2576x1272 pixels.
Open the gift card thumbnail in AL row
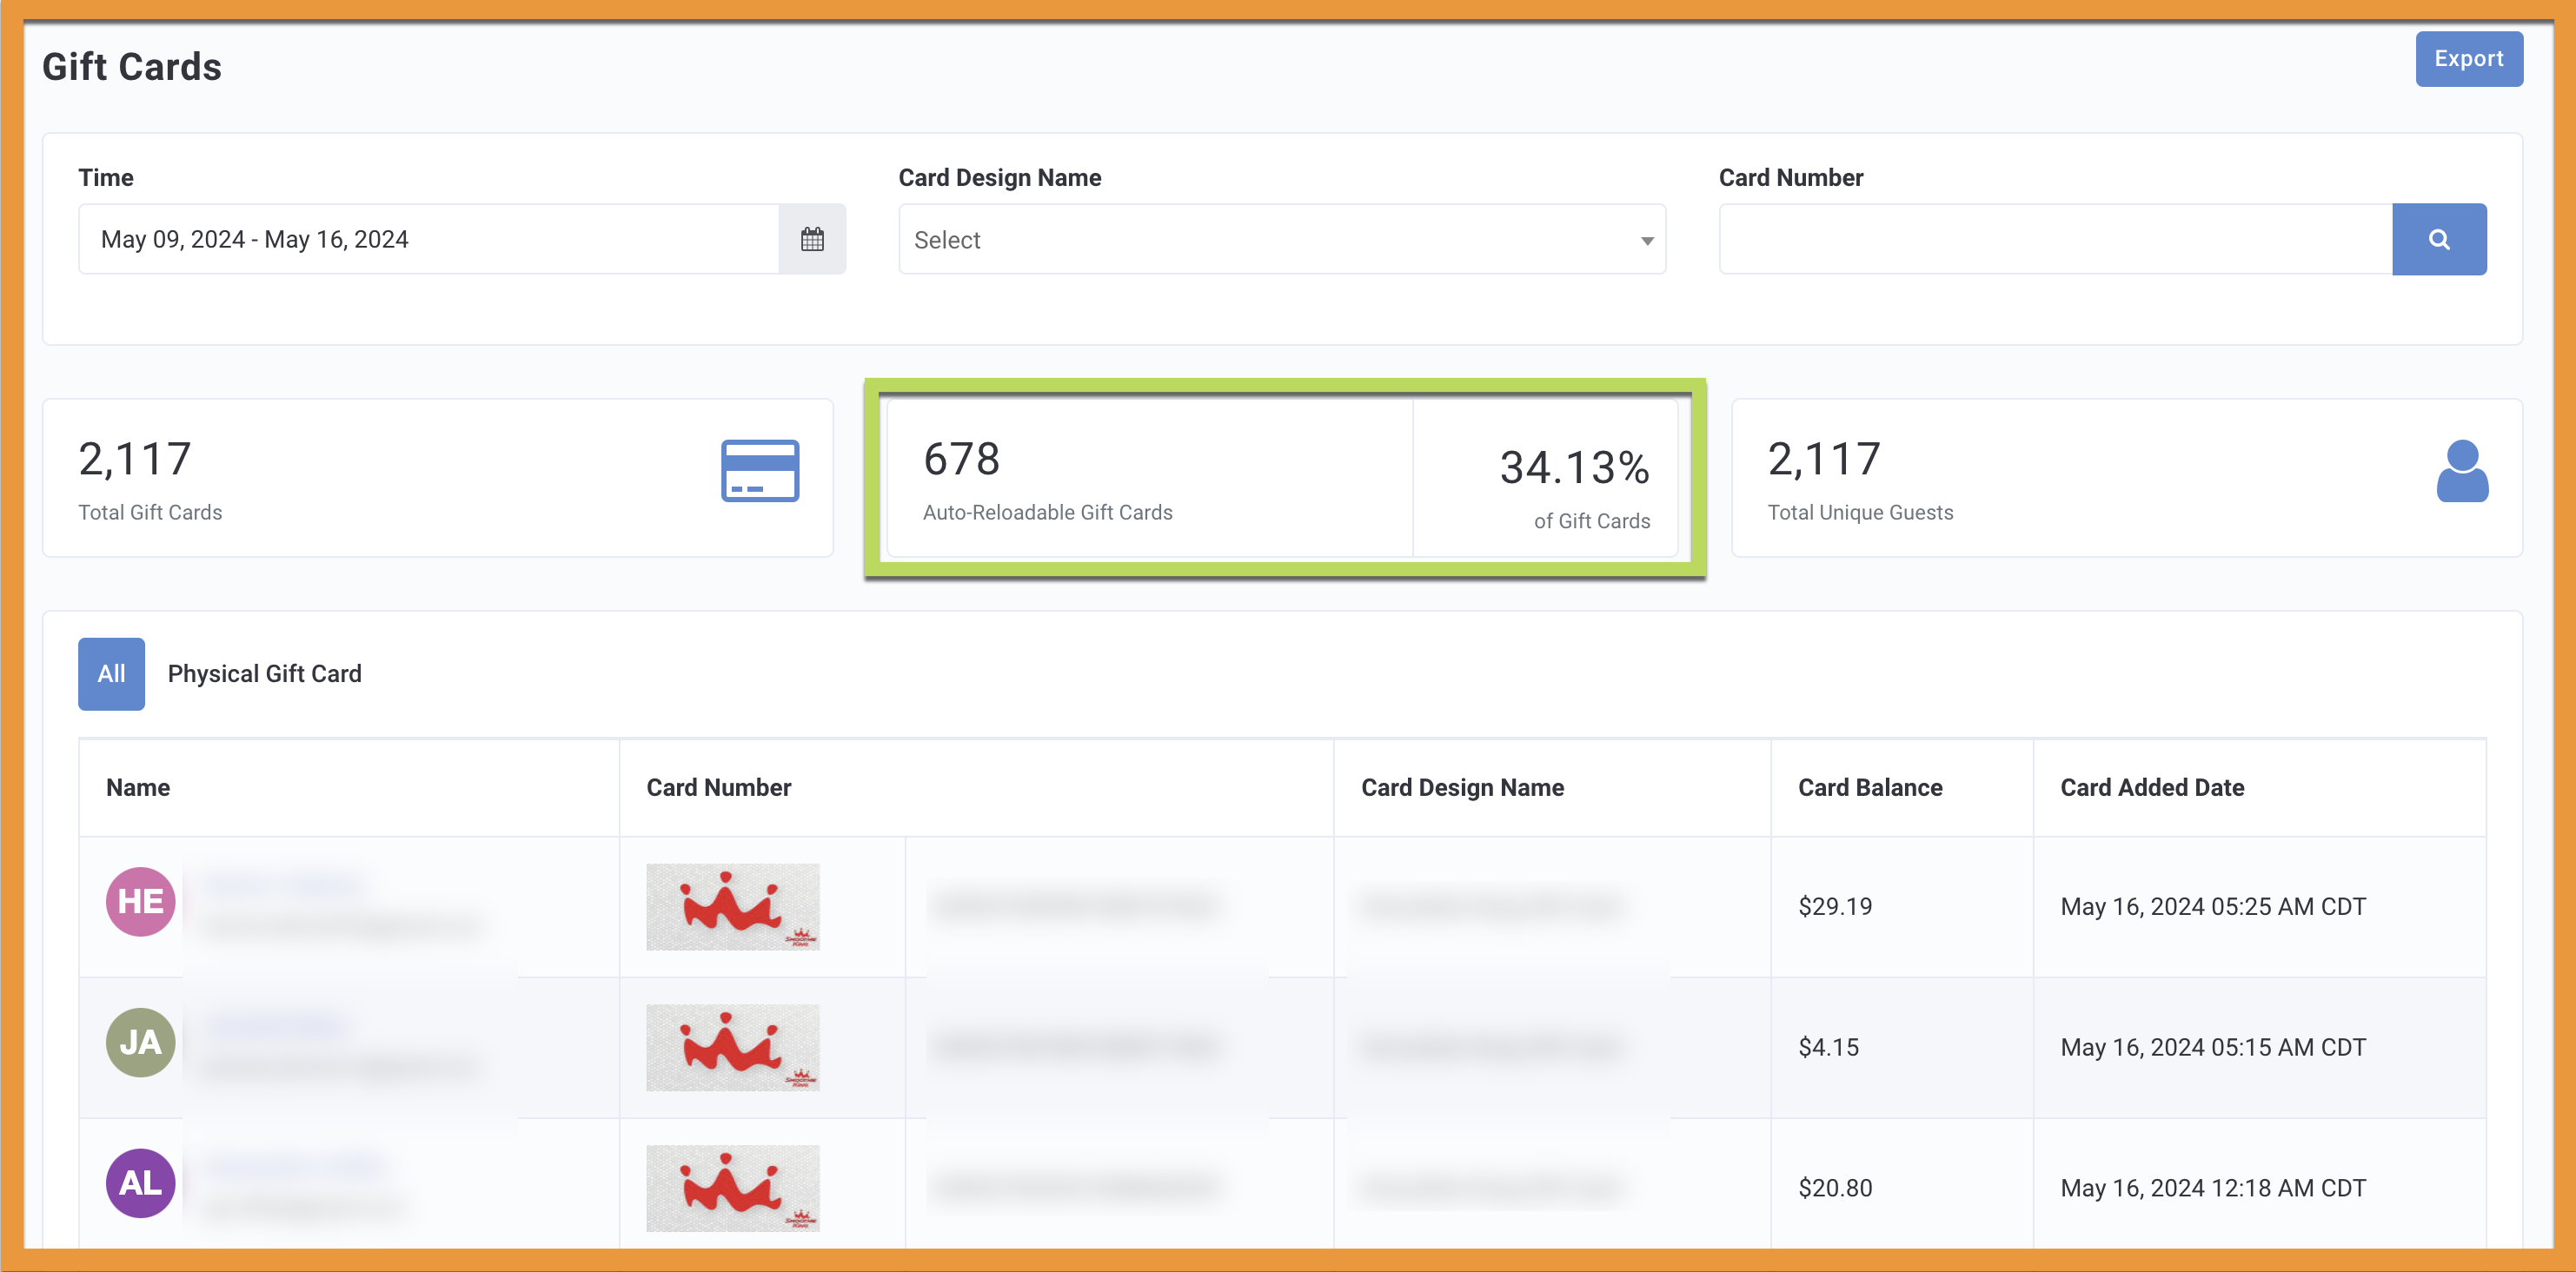coord(733,1189)
